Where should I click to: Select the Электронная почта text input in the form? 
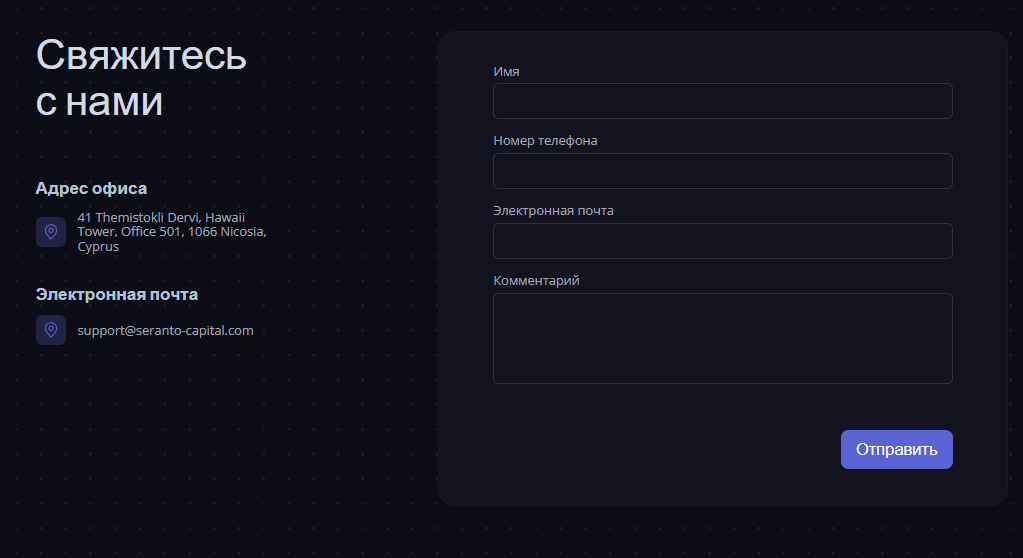722,241
